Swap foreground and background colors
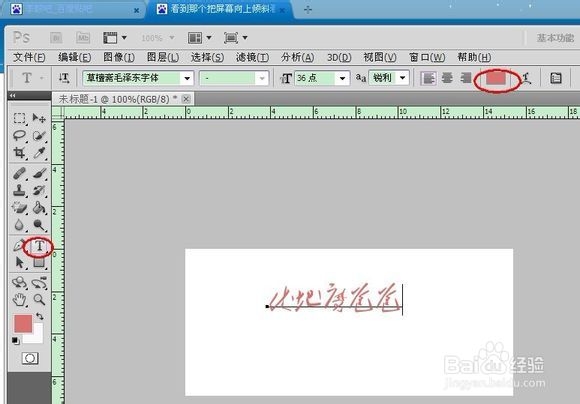 coord(40,316)
